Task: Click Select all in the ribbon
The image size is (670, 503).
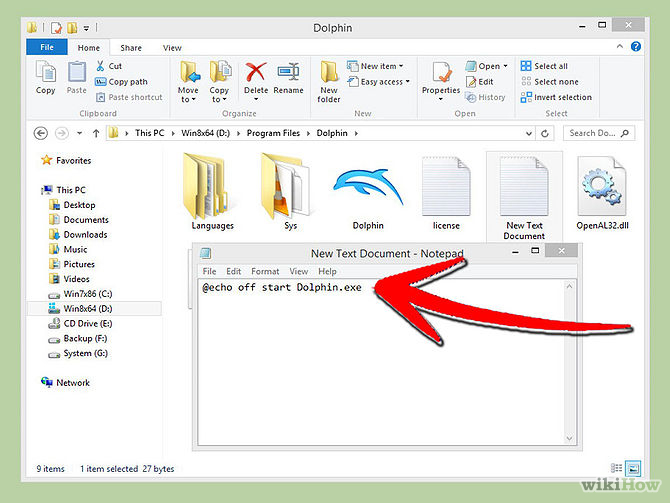Action: [544, 66]
